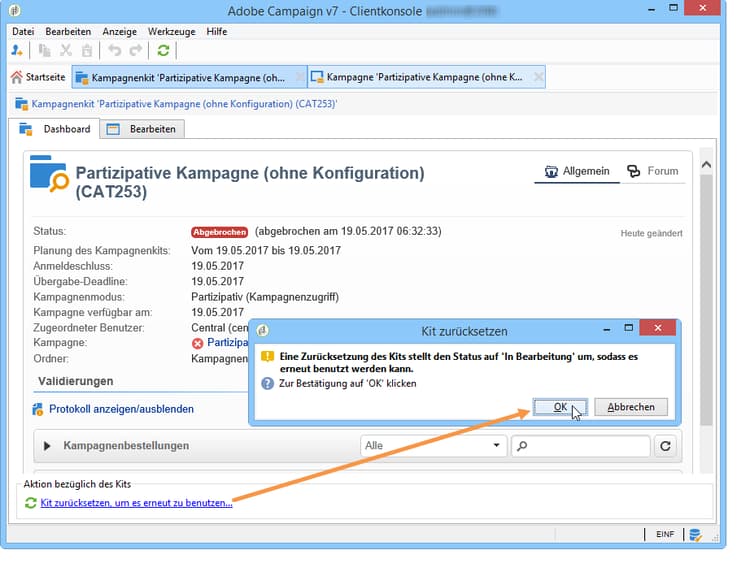
Task: Click the Partizipativ (Kampagnenzugriff) value
Action: tap(265, 297)
